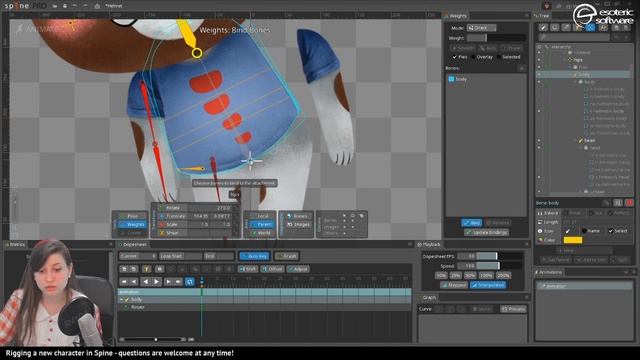Switch to the Tree panel tab
The width and height of the screenshot is (640, 360).
tap(542, 16)
